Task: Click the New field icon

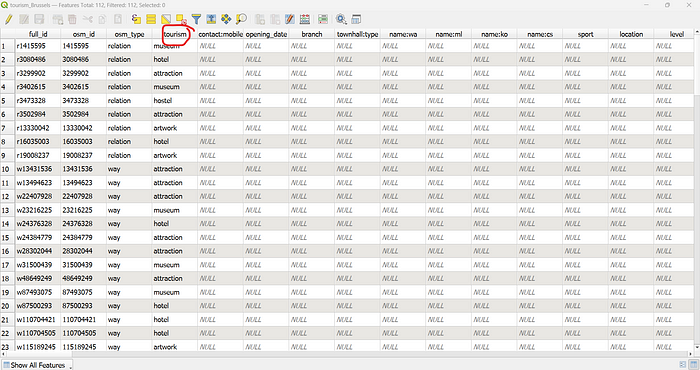Action: pyautogui.click(x=260, y=19)
